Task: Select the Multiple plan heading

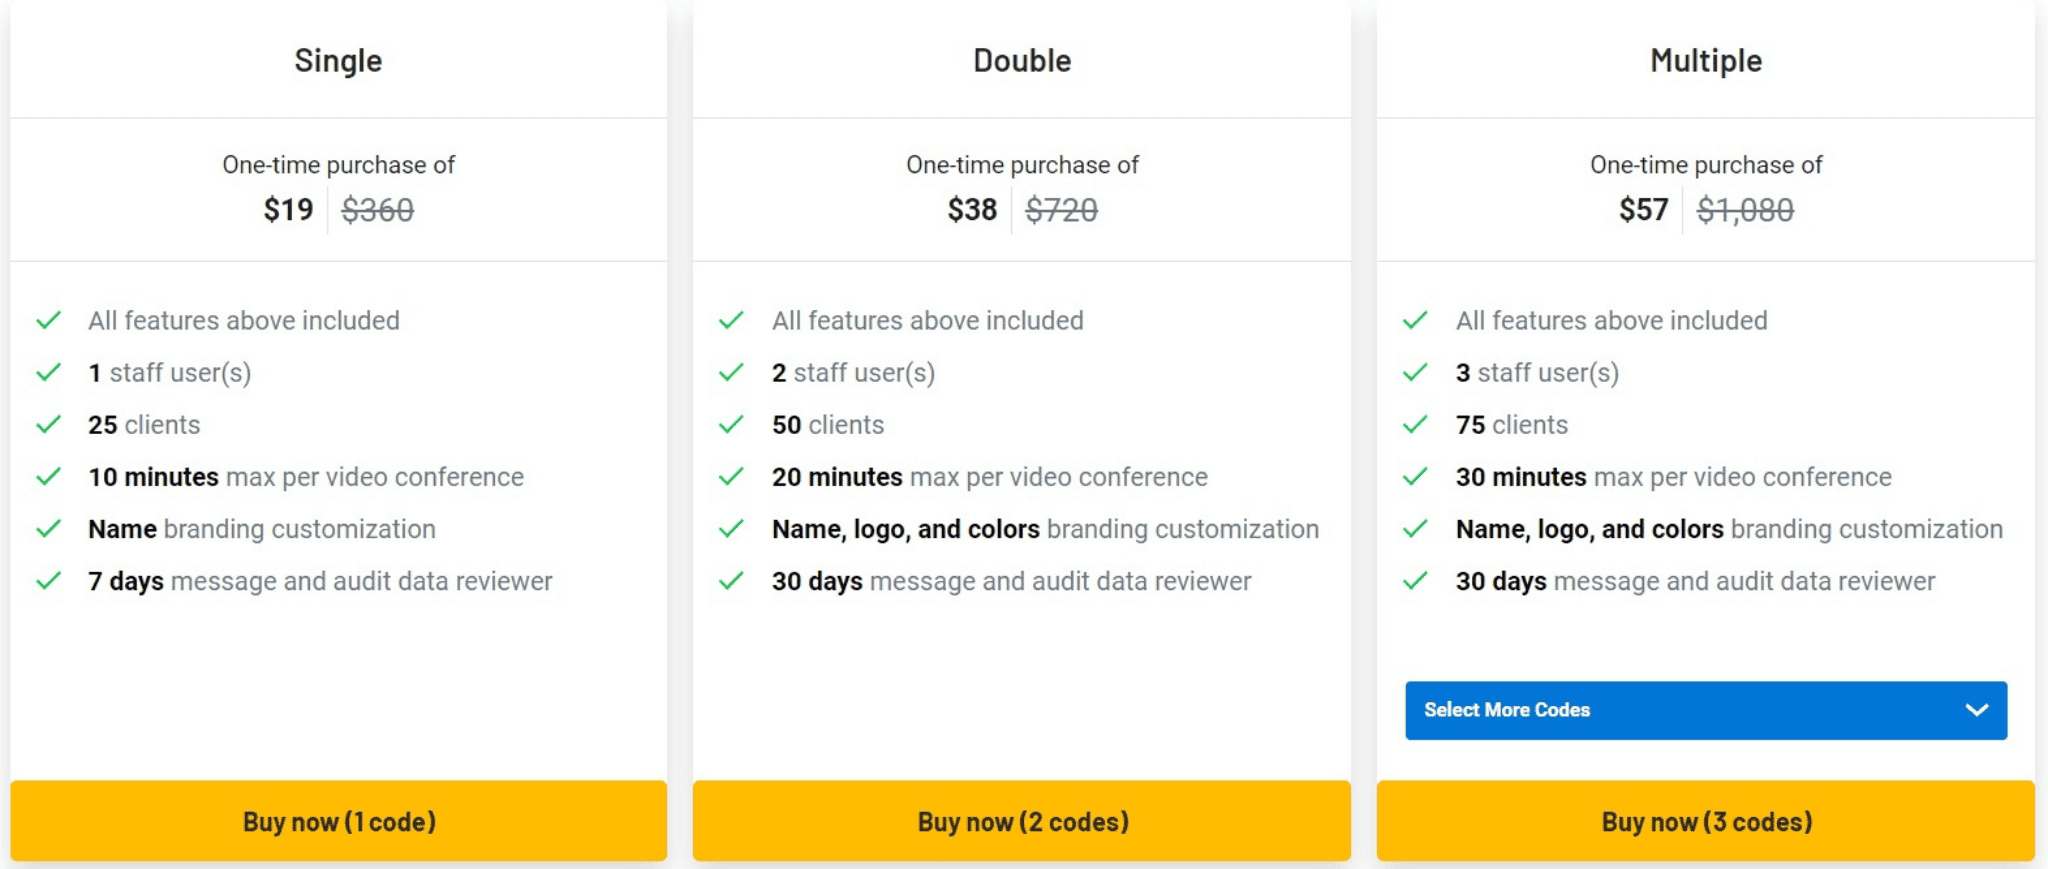Action: click(x=1706, y=61)
